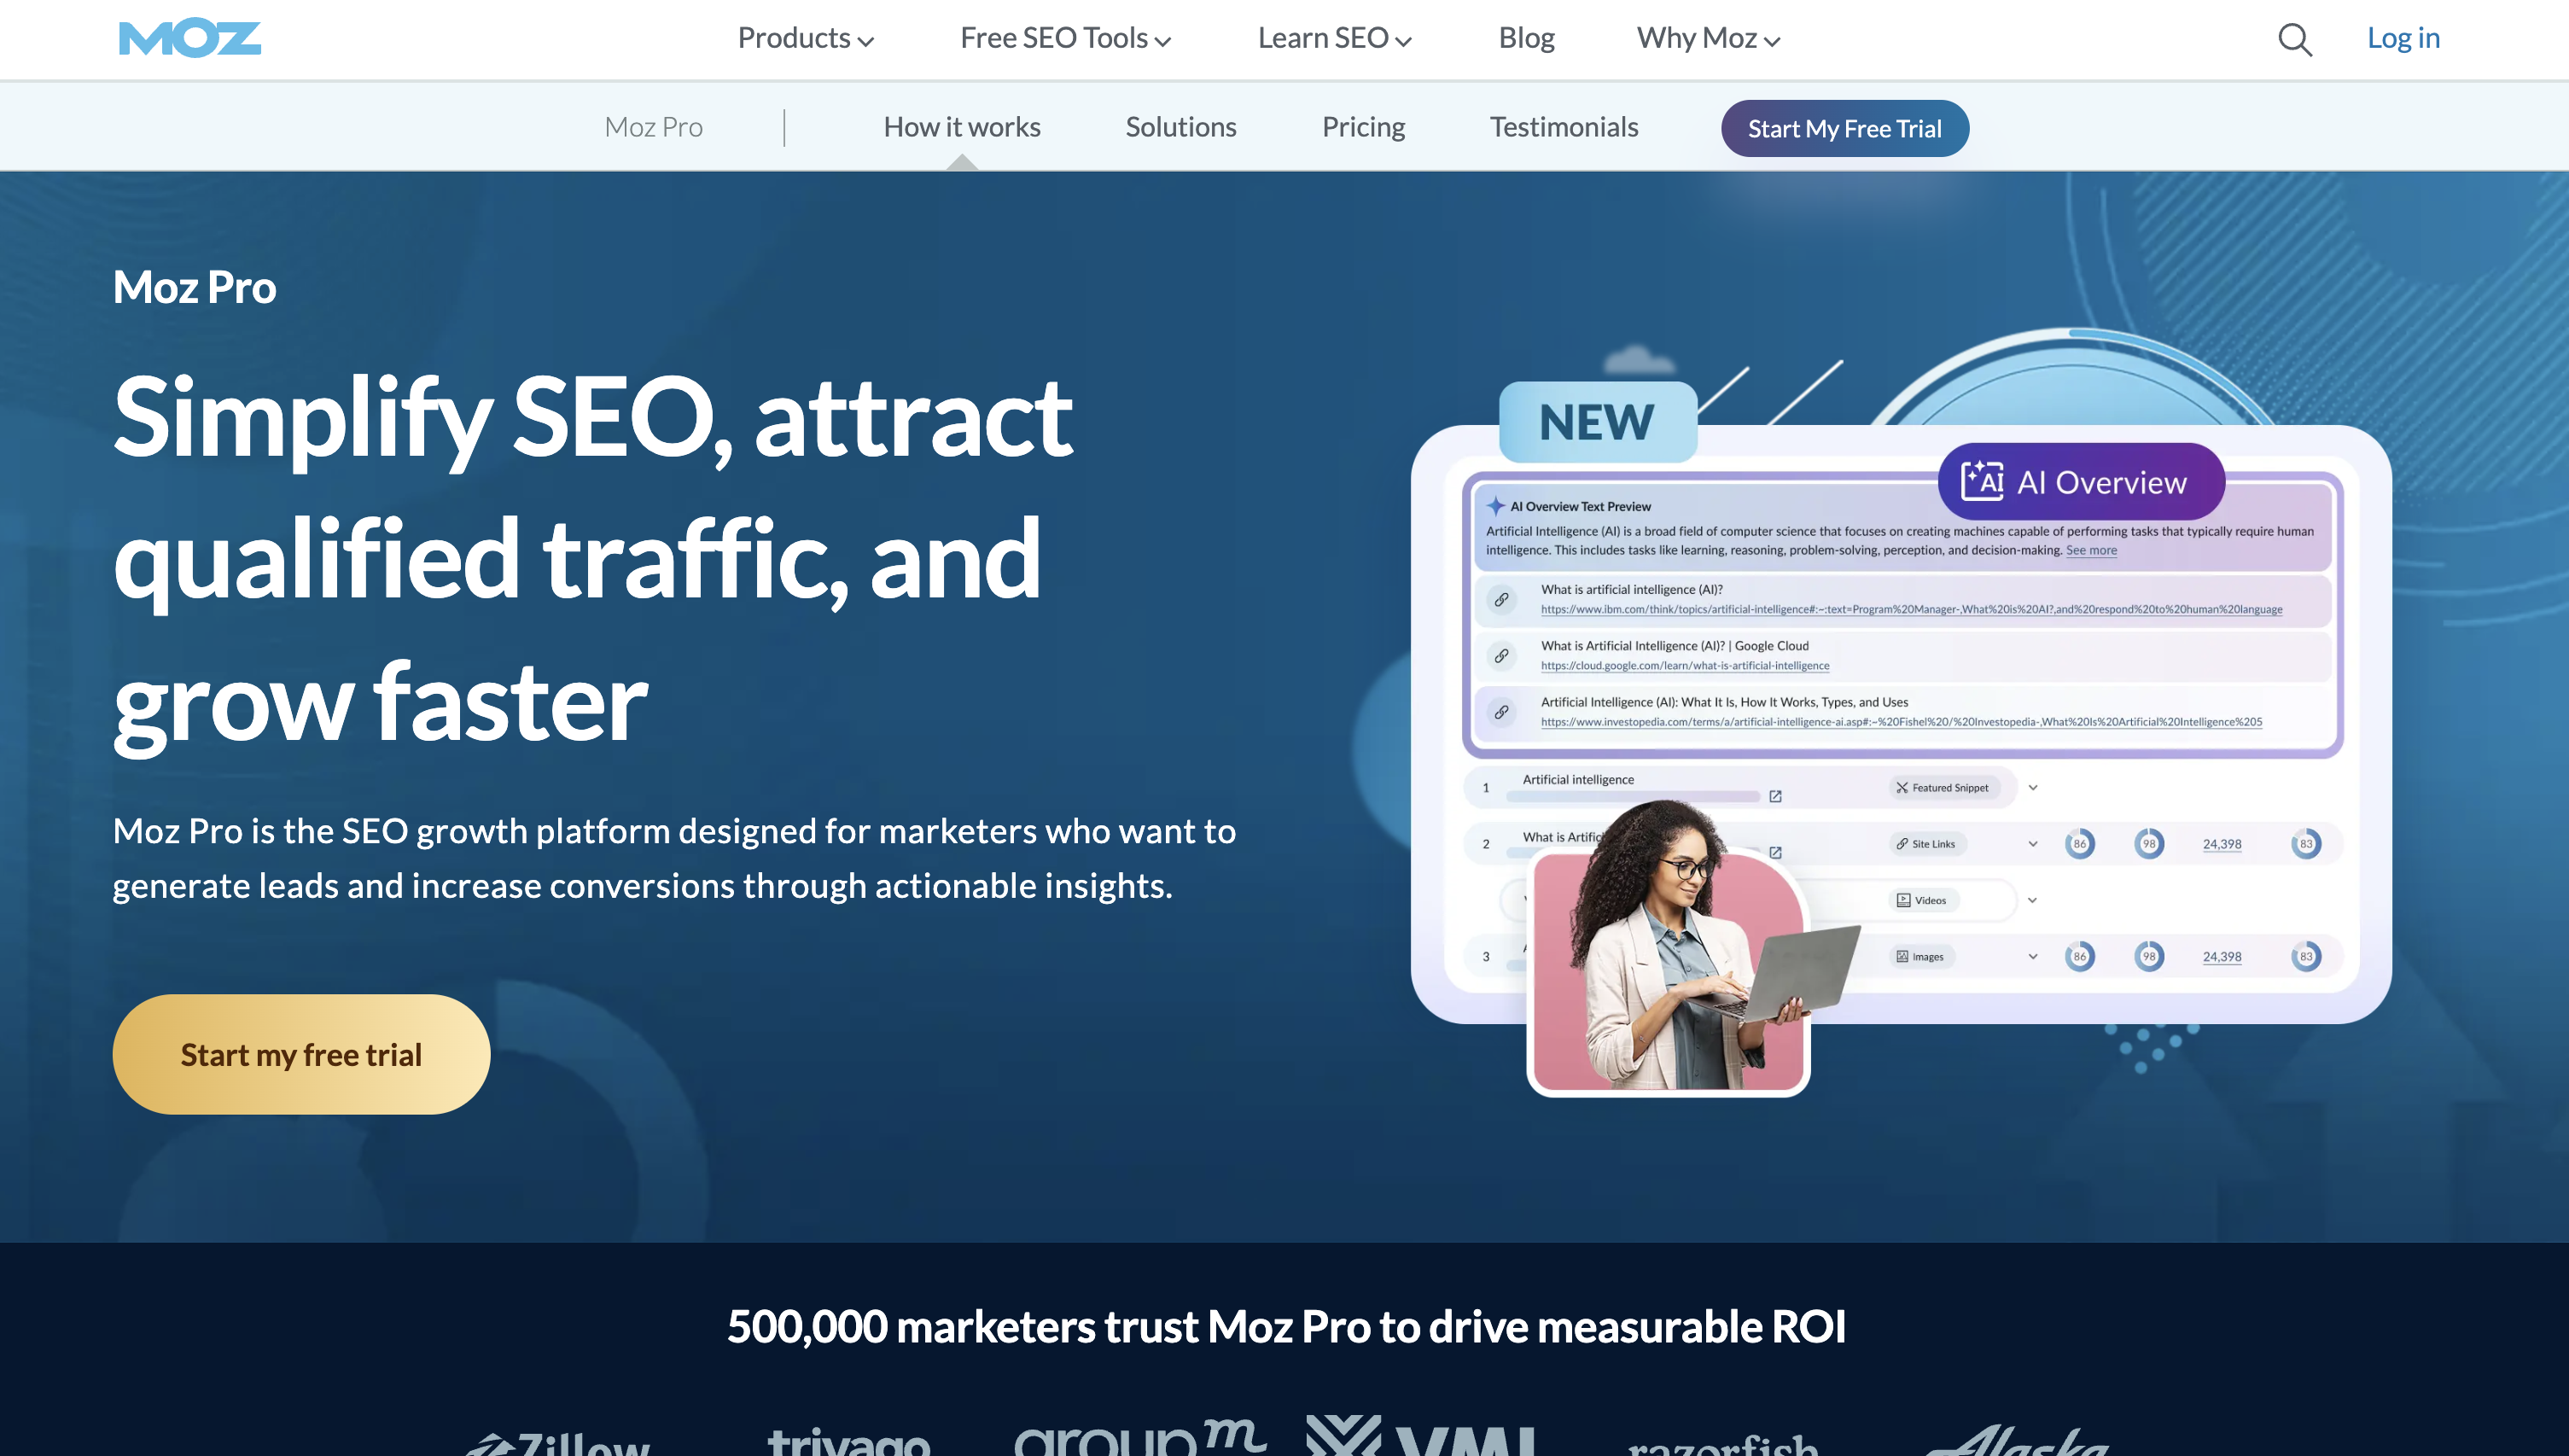Click the Log in link
Viewport: 2569px width, 1456px height.
(x=2403, y=38)
